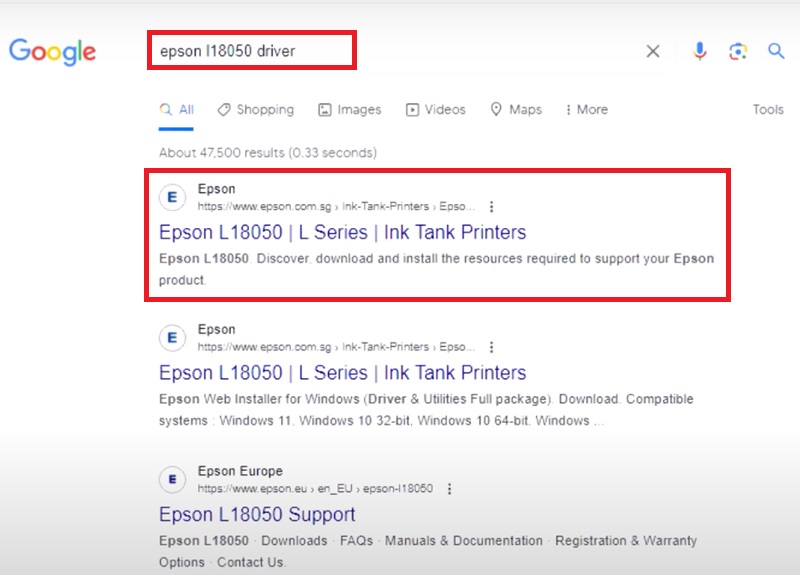This screenshot has width=800, height=575.
Task: Switch to the Shopping tab
Action: click(256, 109)
